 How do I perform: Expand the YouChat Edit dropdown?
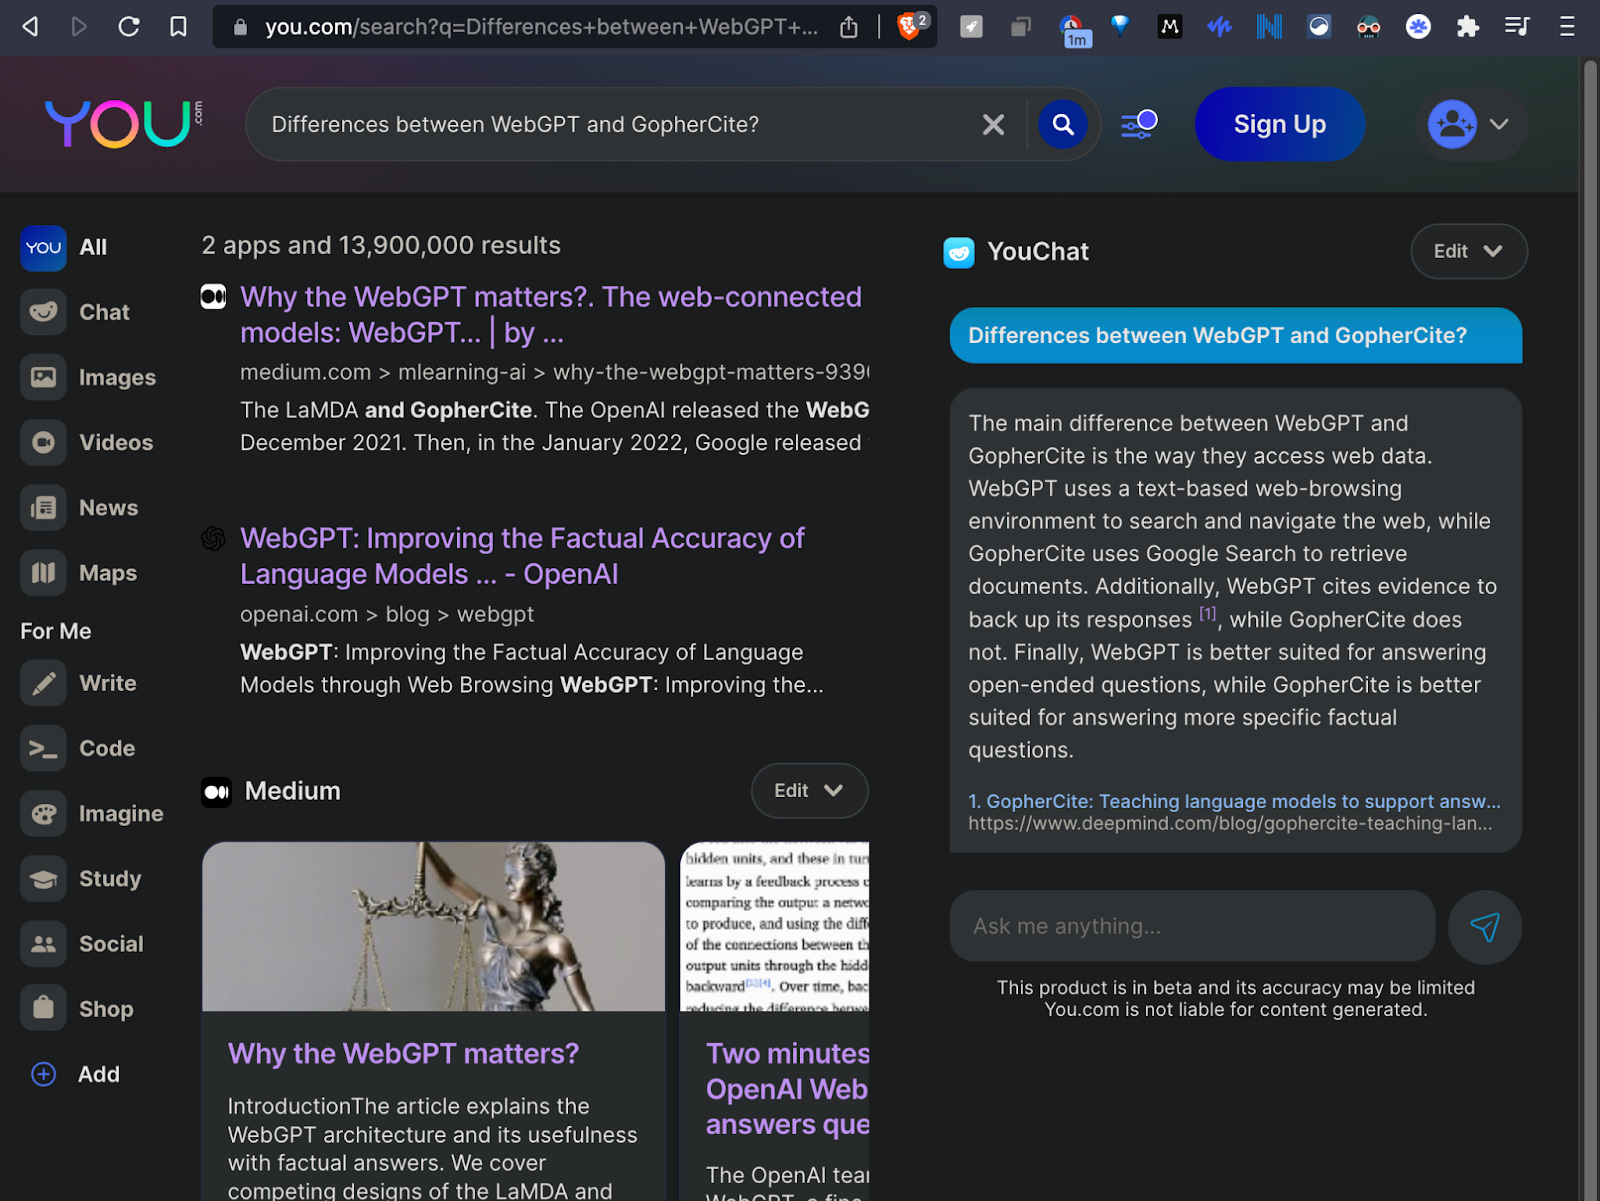click(x=1469, y=252)
